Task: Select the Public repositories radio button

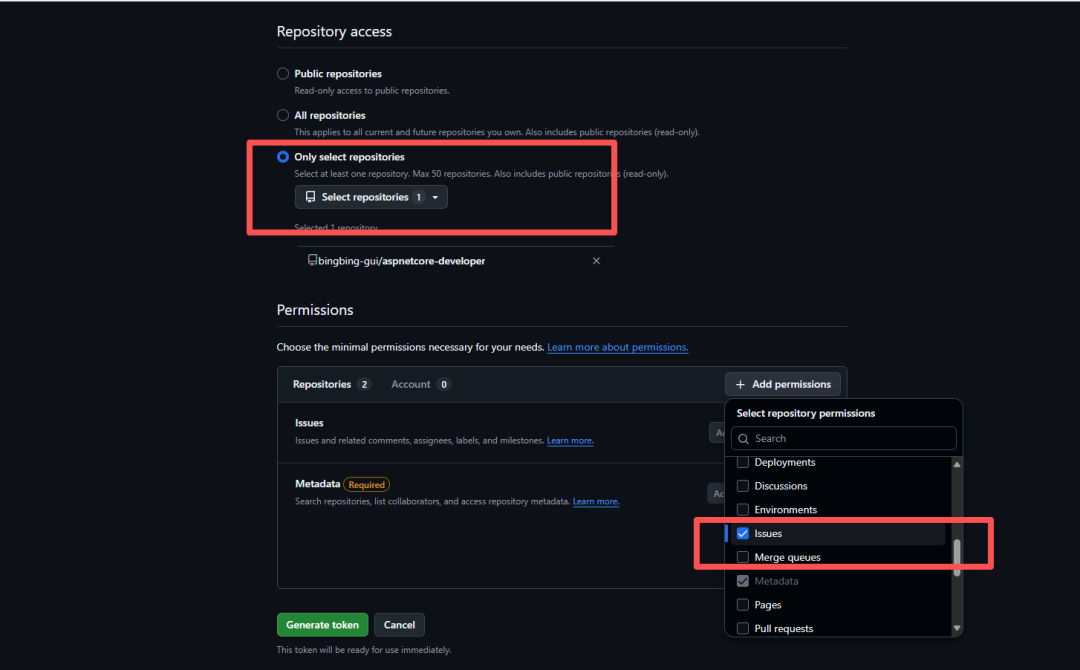Action: [283, 73]
